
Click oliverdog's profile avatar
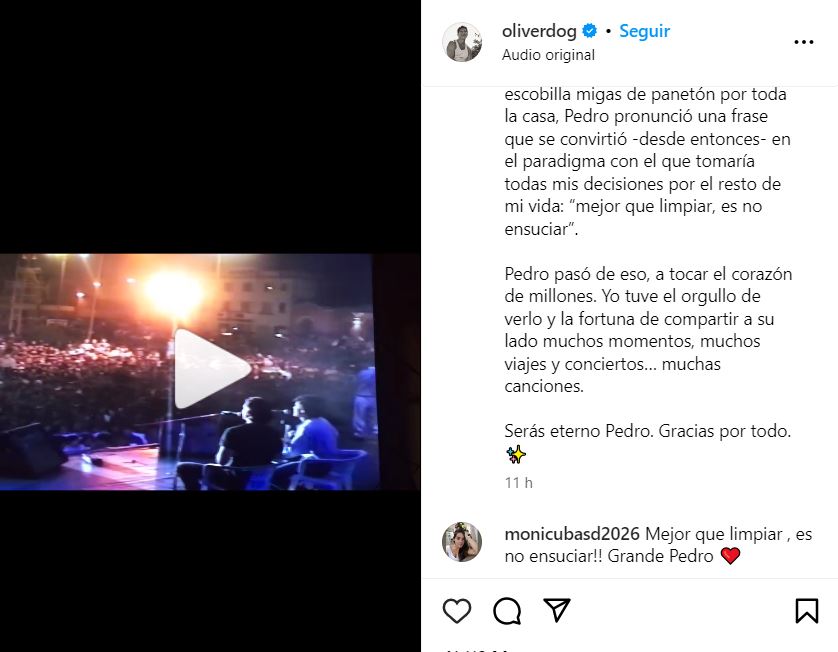(x=462, y=42)
